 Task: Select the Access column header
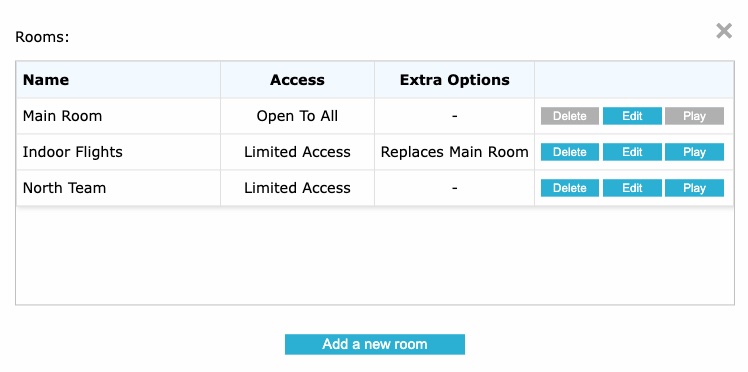297,80
